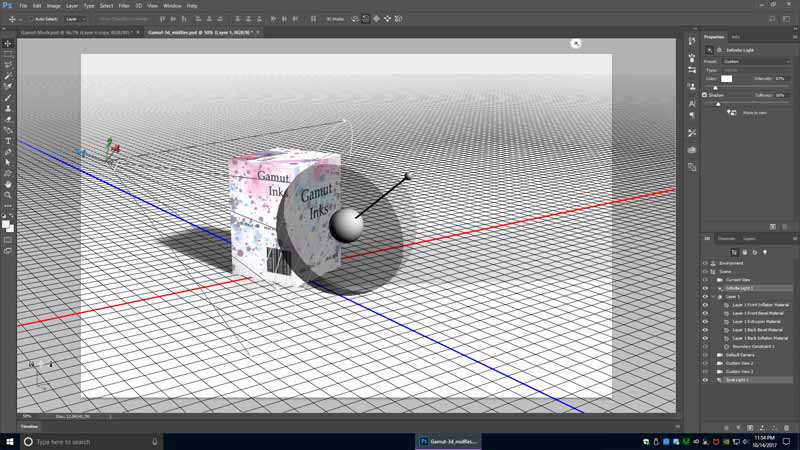
Task: Select the Lasso tool
Action: 8,65
